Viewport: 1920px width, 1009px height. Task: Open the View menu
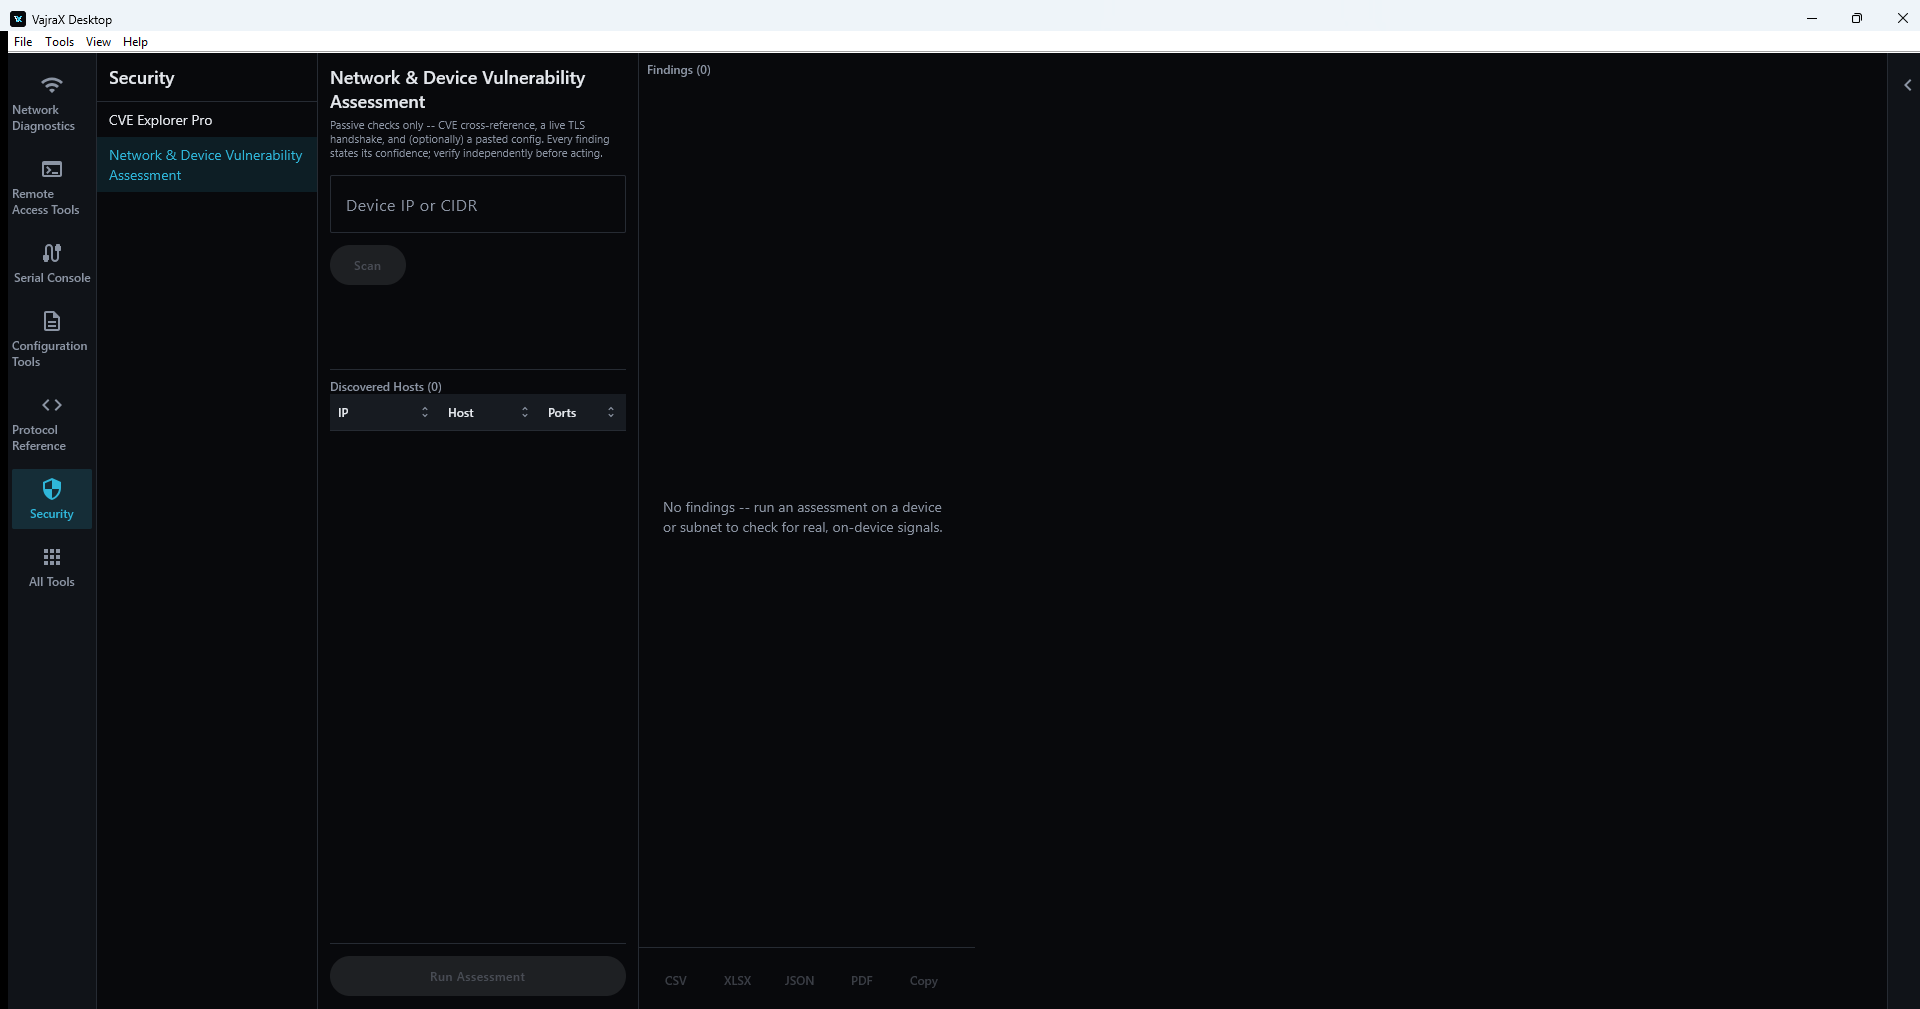[x=98, y=42]
